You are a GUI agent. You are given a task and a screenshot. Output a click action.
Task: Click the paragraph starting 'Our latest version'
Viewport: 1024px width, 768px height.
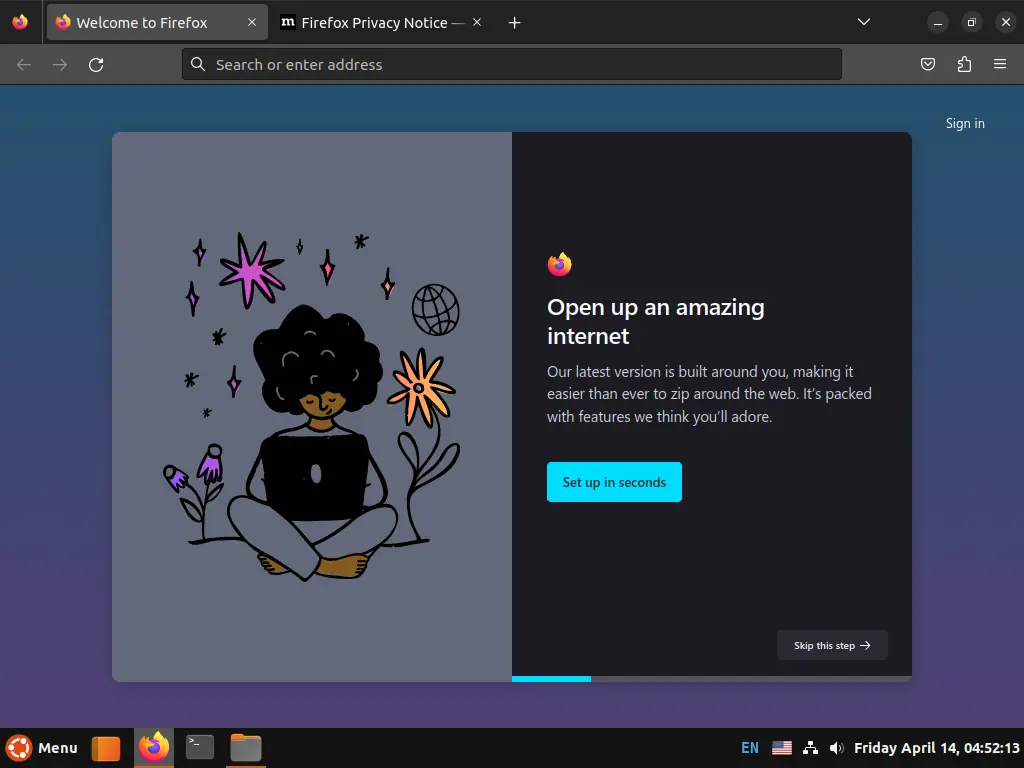click(x=709, y=394)
